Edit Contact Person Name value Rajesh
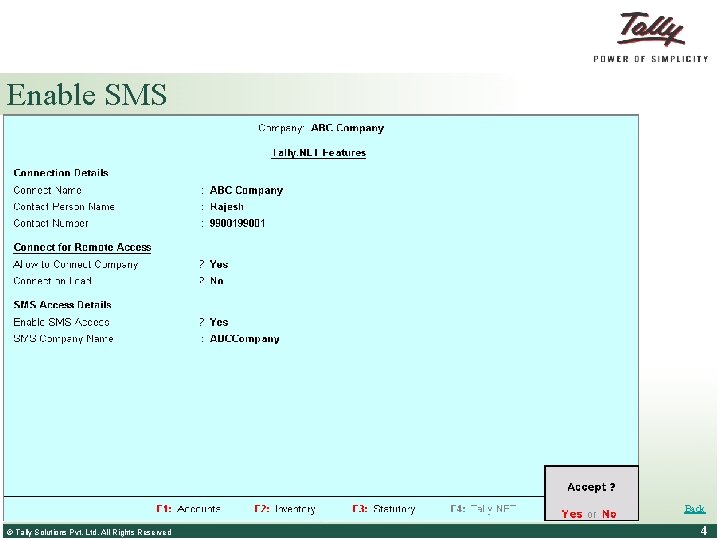Image resolution: width=720 pixels, height=540 pixels. tap(226, 207)
